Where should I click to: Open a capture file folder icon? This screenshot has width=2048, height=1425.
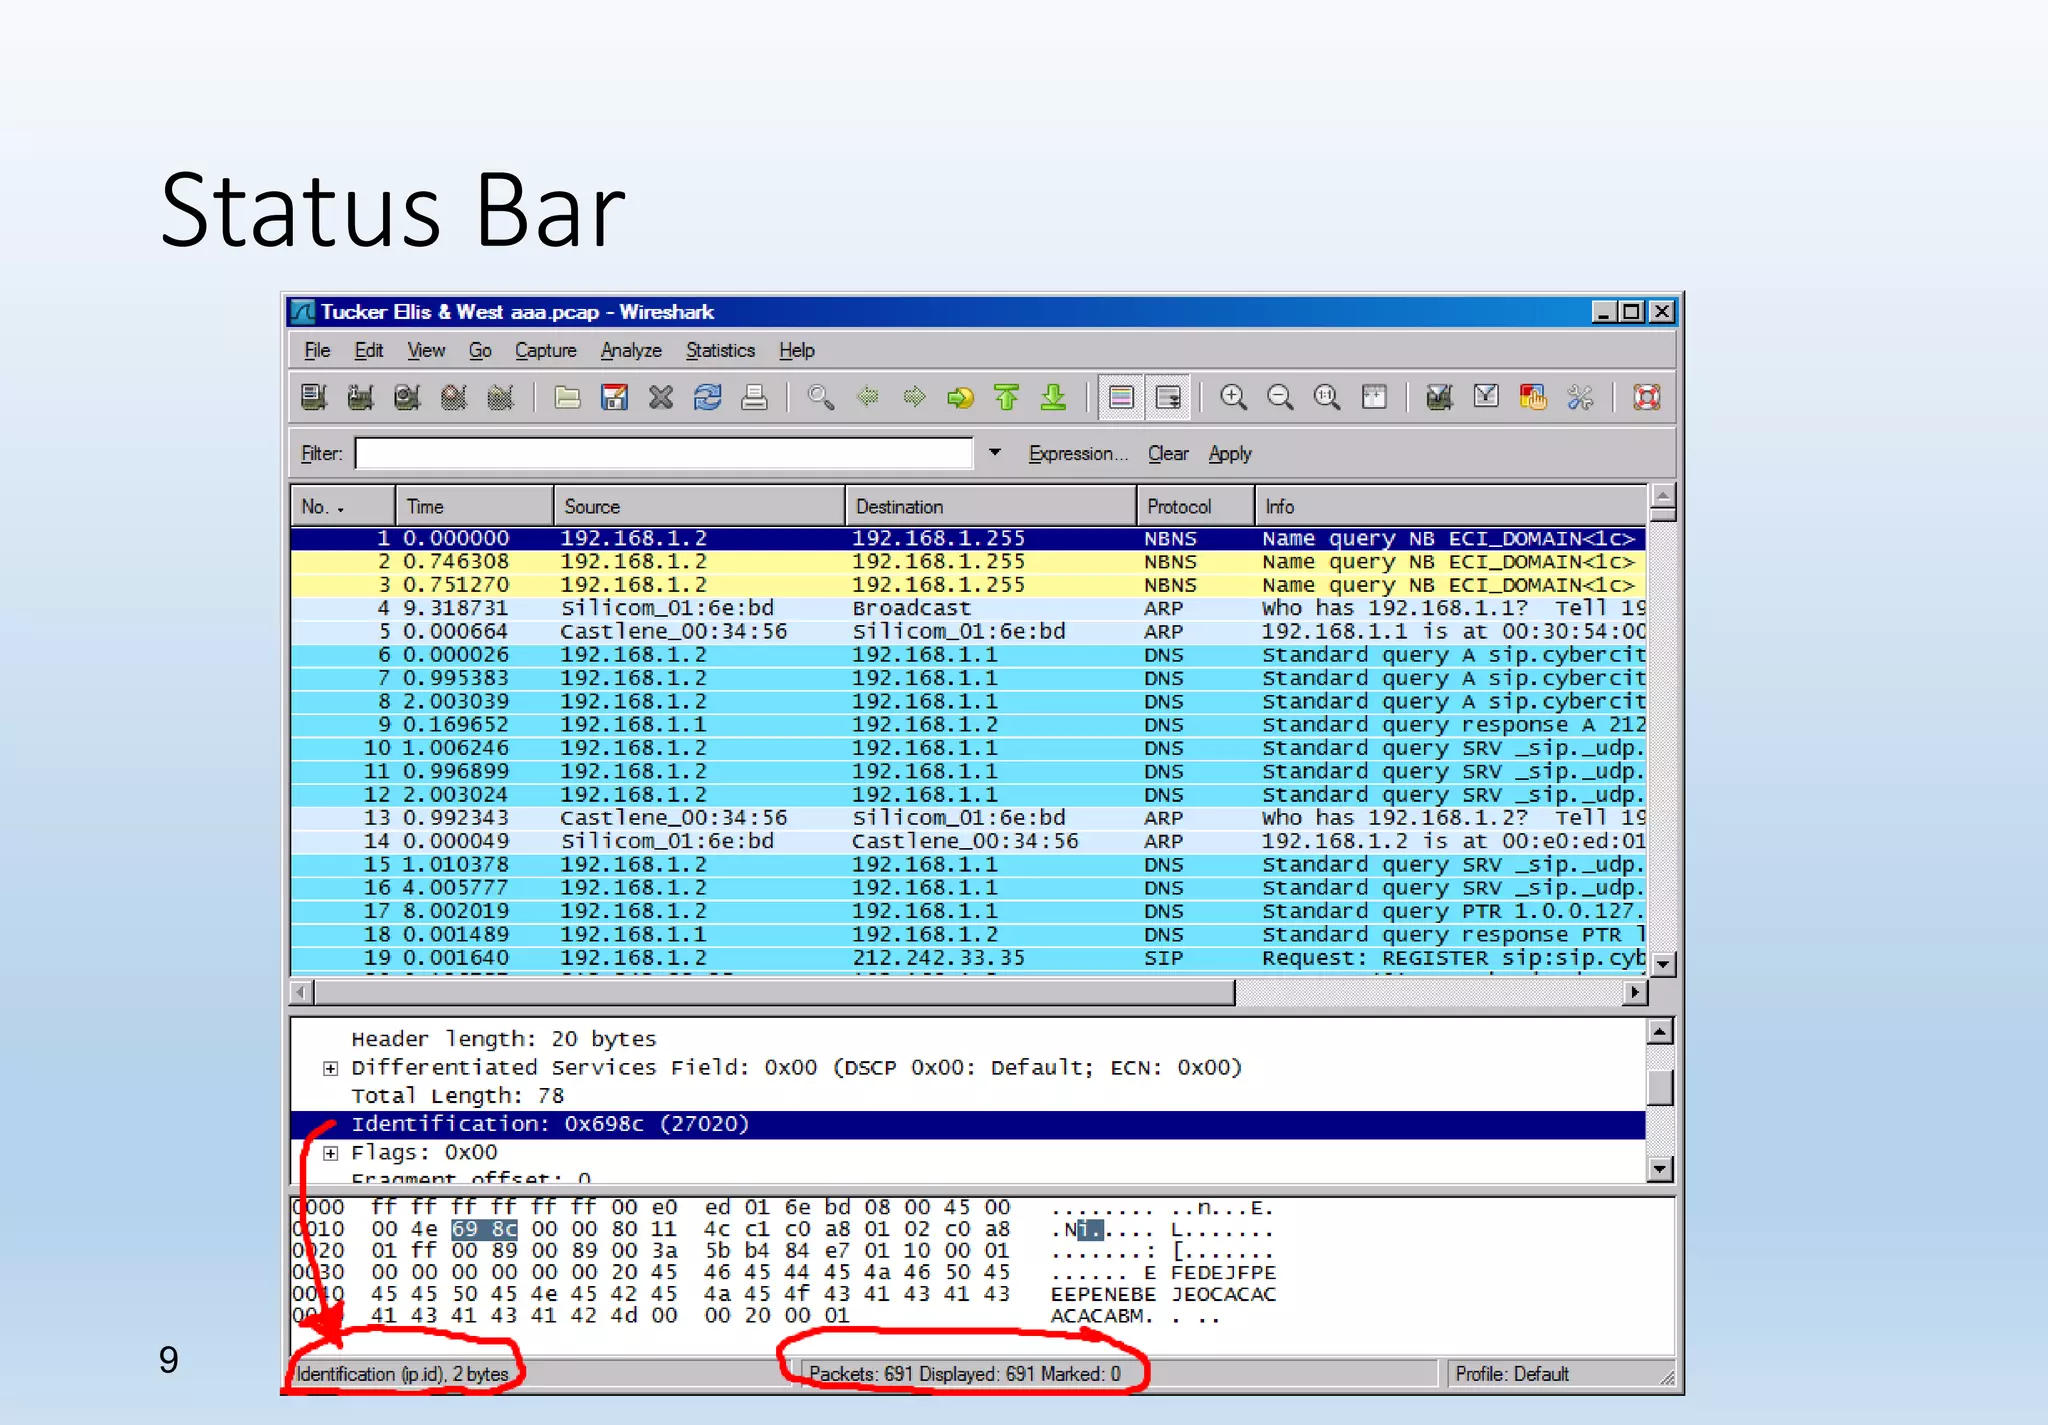coord(568,397)
